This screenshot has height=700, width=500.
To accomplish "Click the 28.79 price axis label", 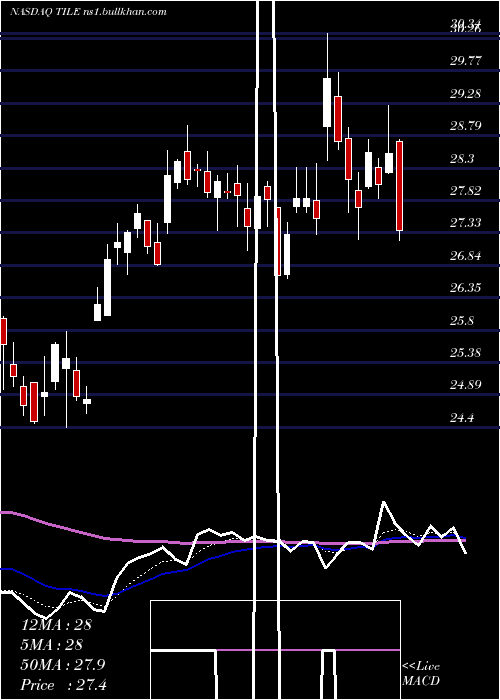I will (466, 126).
